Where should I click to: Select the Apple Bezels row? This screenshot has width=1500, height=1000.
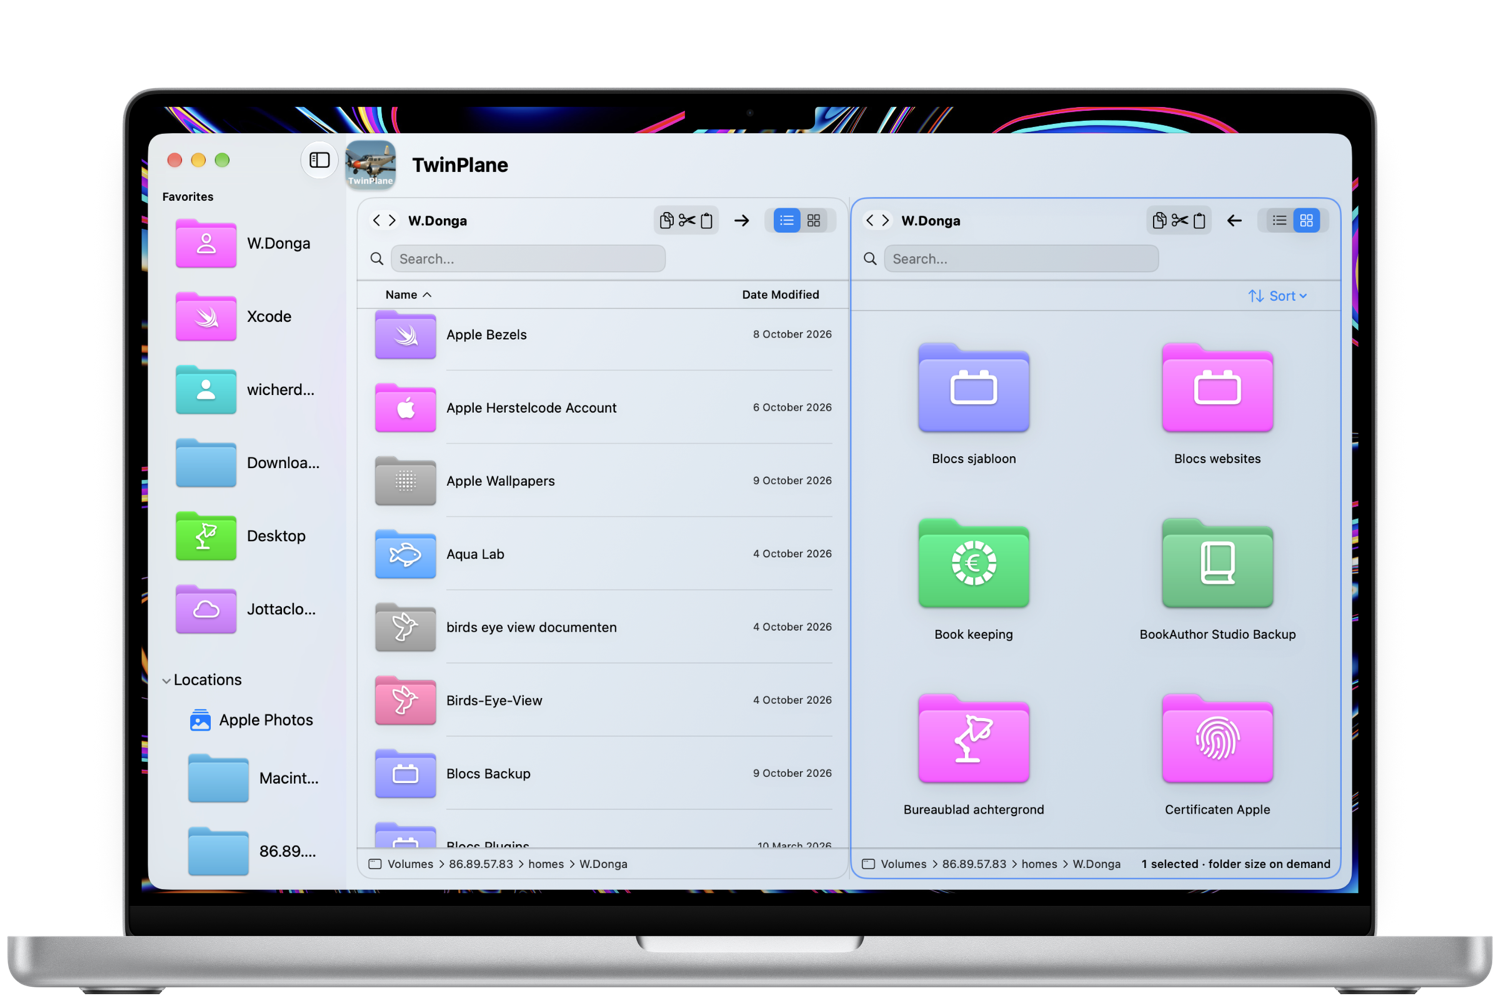(x=603, y=335)
